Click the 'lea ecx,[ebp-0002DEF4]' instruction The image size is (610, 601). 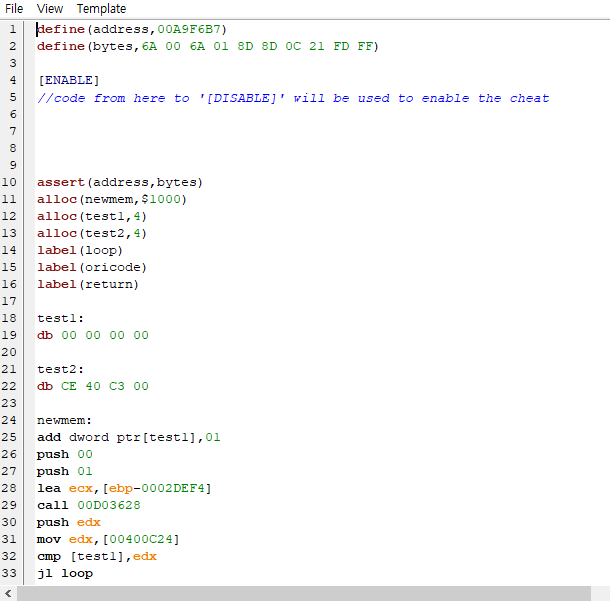tap(123, 488)
